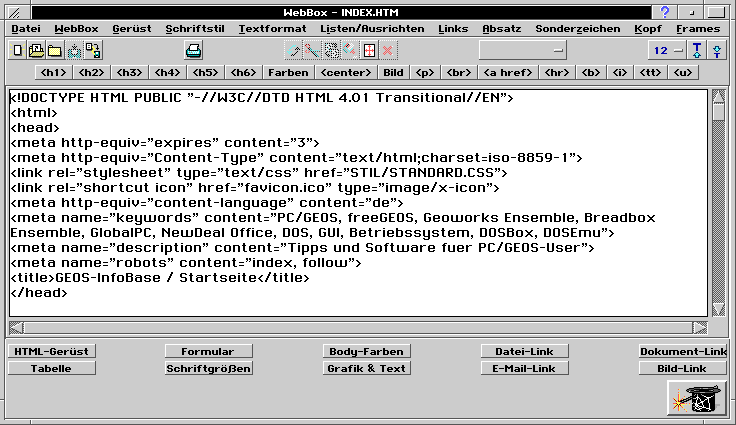Screen dimensions: 736x425
Task: Click the document transfer icon
Action: point(93,50)
